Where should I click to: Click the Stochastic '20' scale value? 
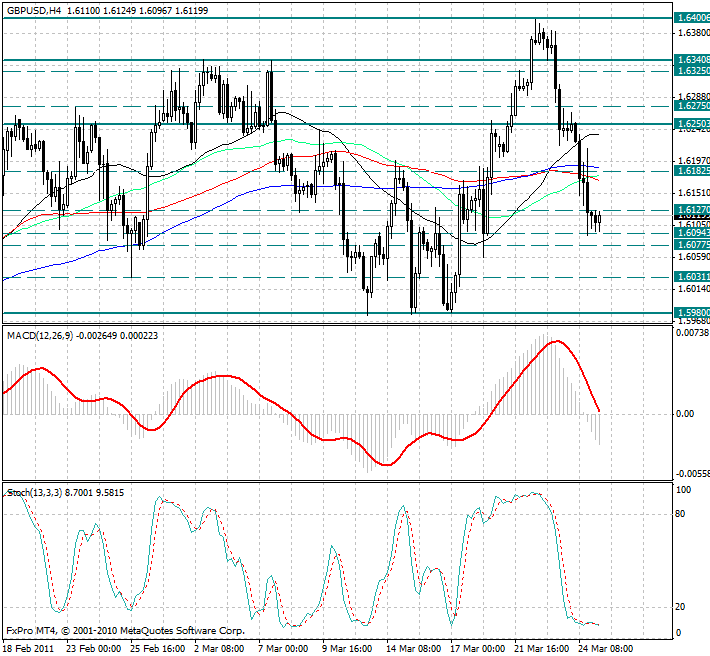[680, 607]
